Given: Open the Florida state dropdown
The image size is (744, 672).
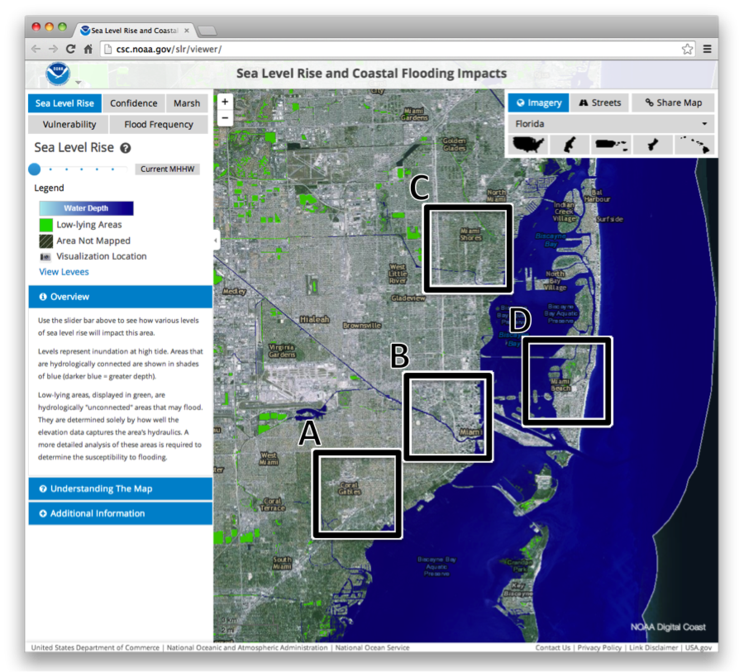Looking at the screenshot, I should click(x=610, y=124).
